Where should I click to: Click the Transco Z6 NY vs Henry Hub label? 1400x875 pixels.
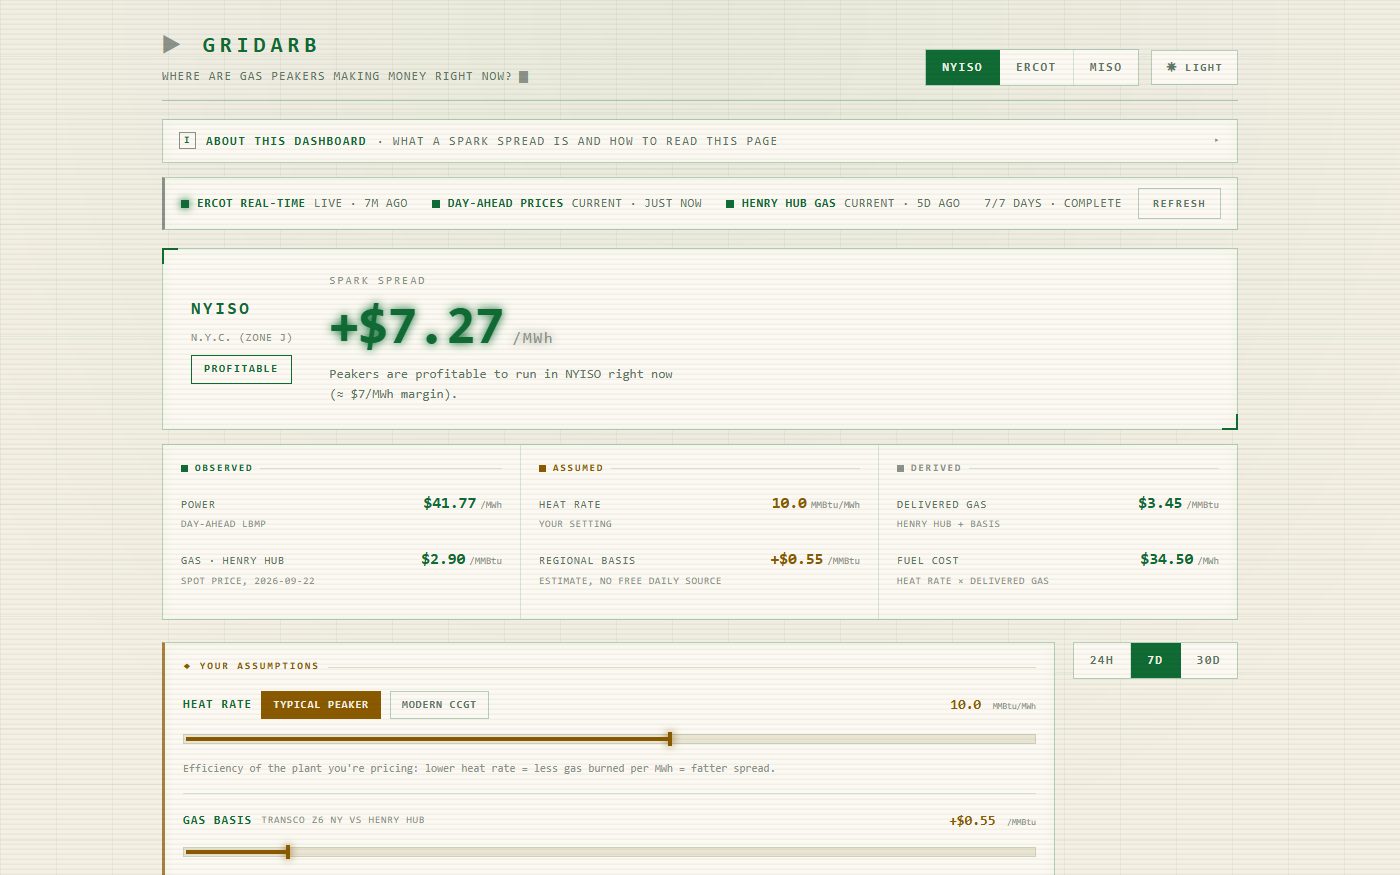[343, 820]
